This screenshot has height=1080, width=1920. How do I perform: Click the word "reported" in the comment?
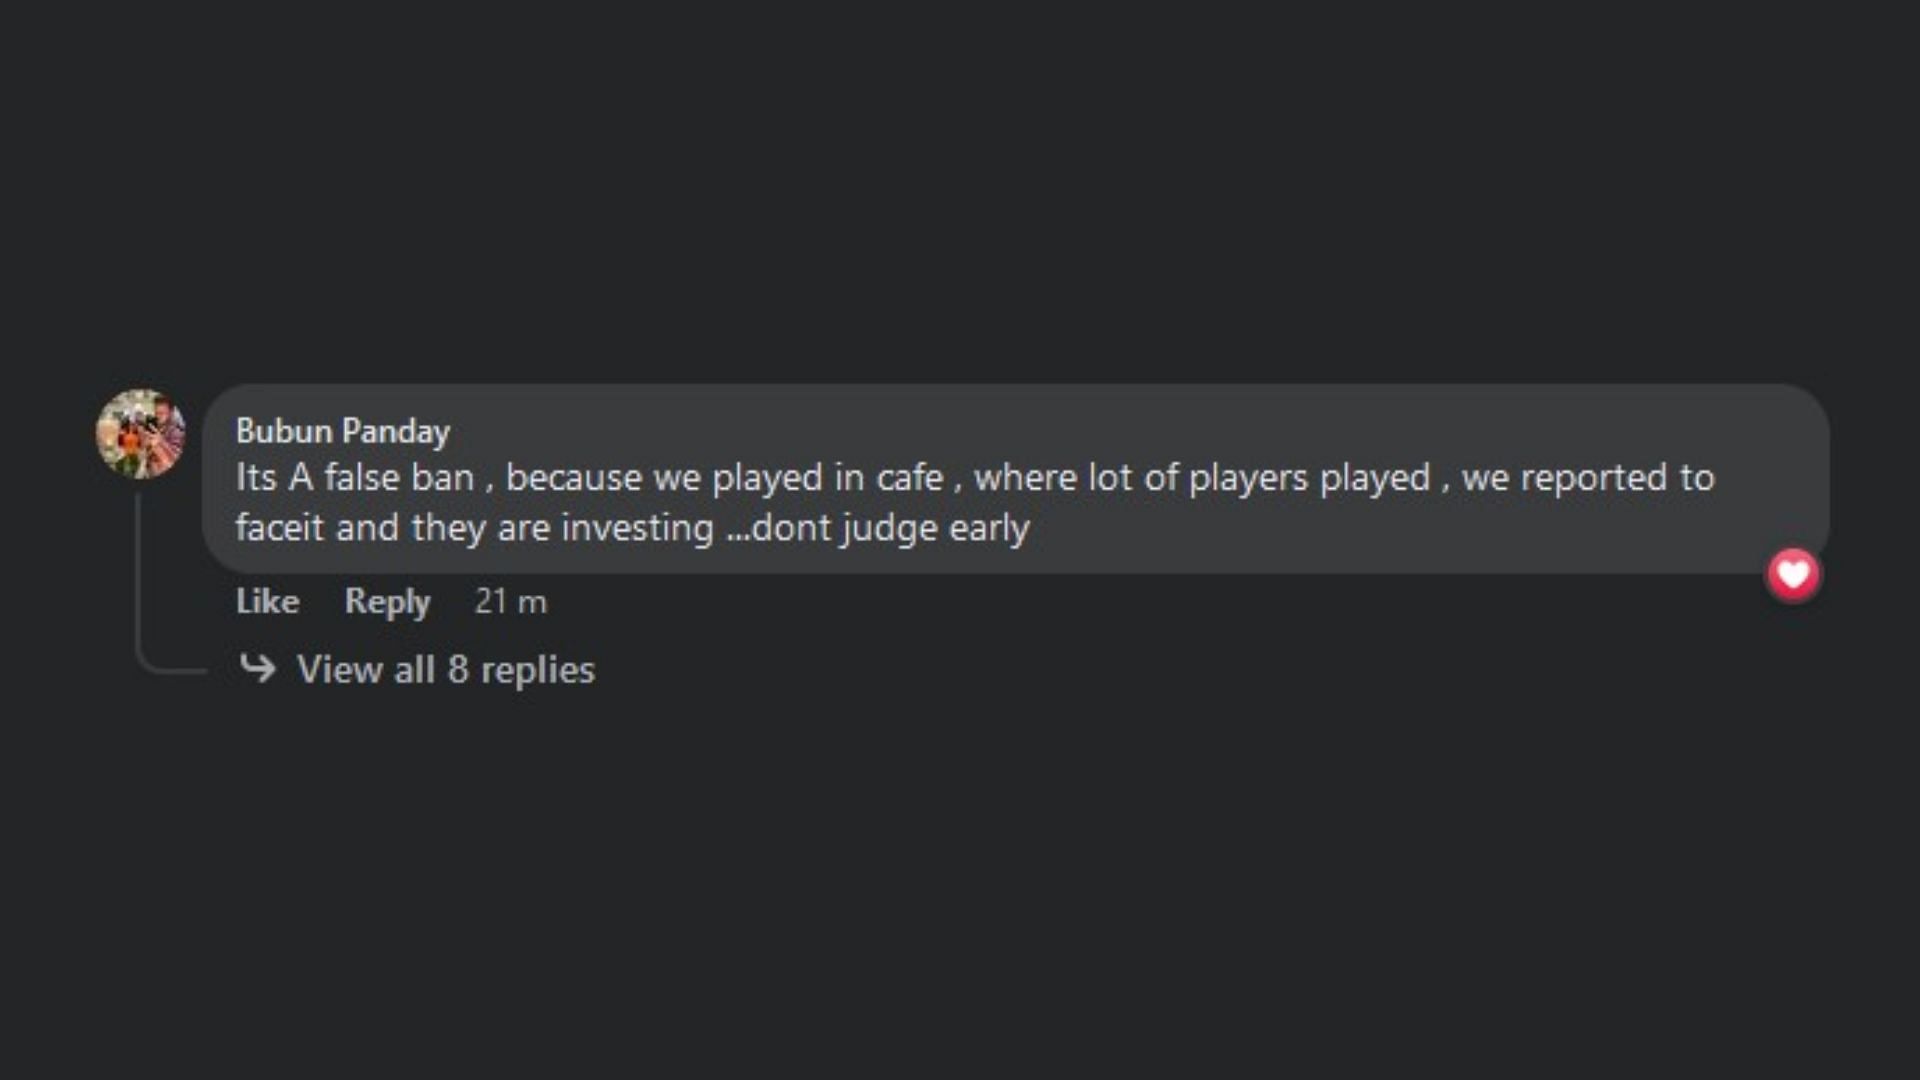point(1594,478)
